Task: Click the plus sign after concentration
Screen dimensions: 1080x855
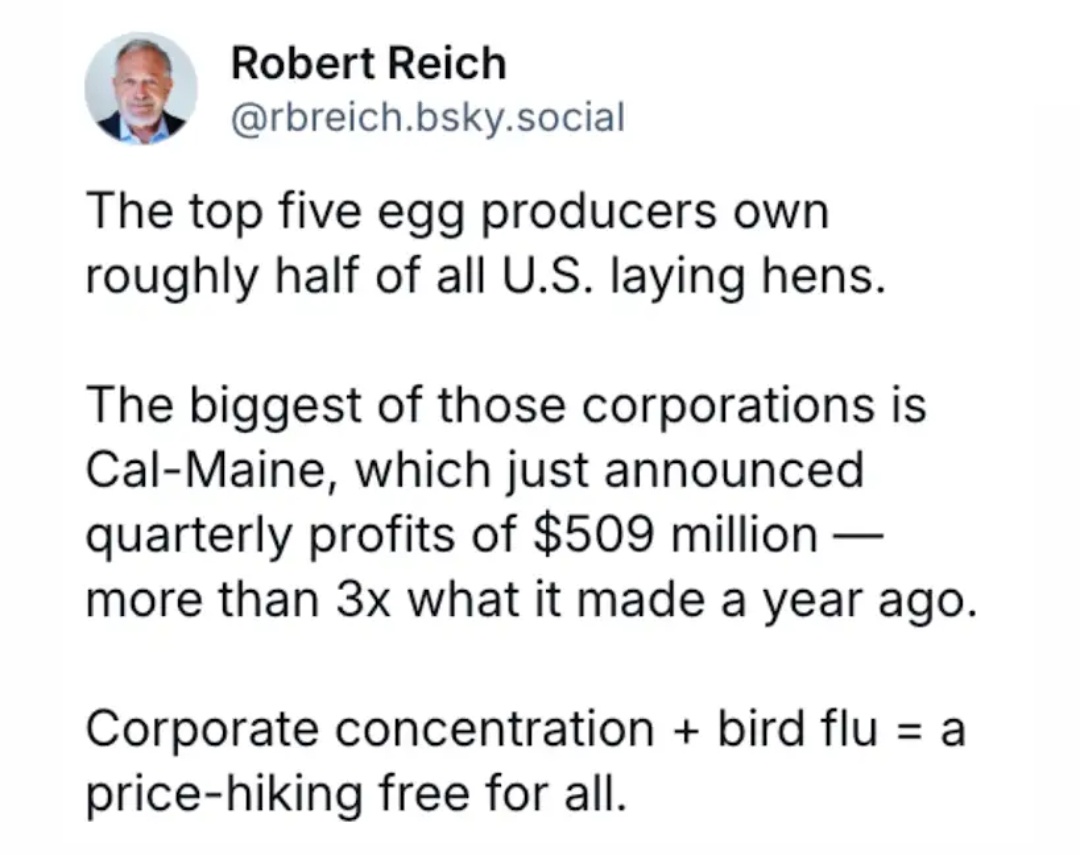Action: (x=685, y=730)
